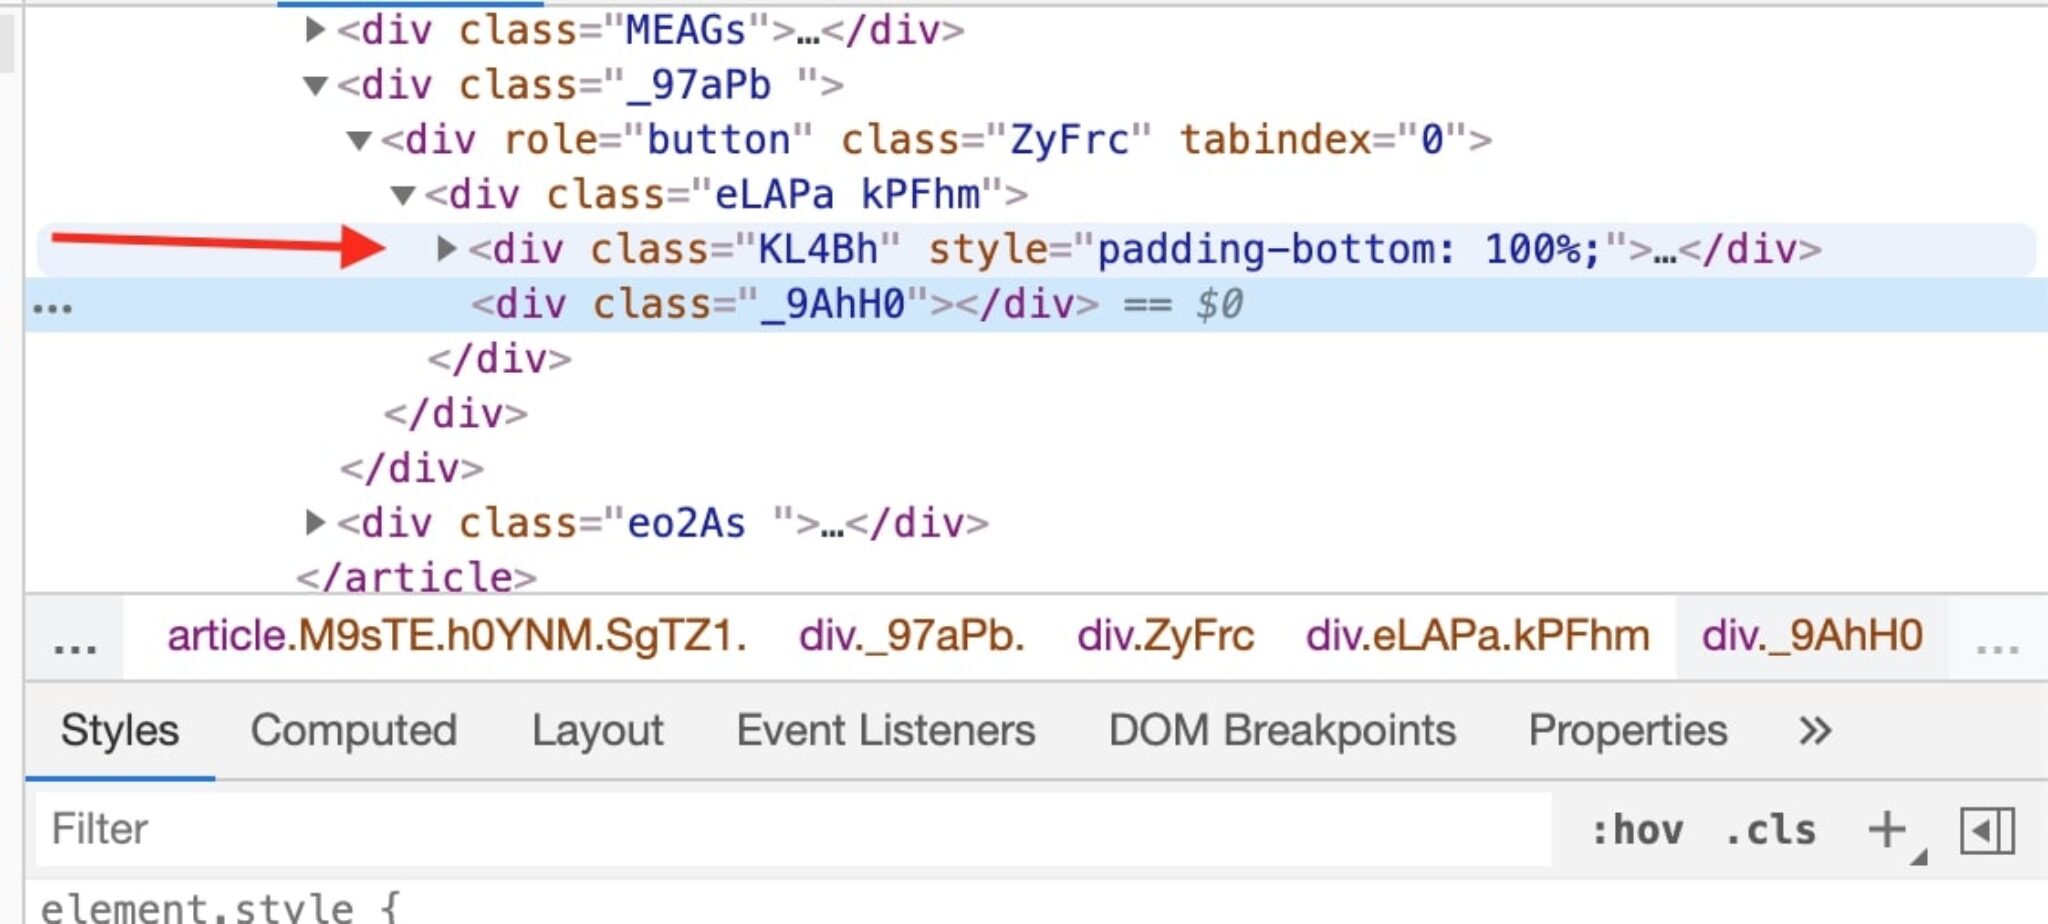Click article.M9sTE.h0YNM.SgTZ1 breadcrumb
2048x924 pixels.
[457, 636]
